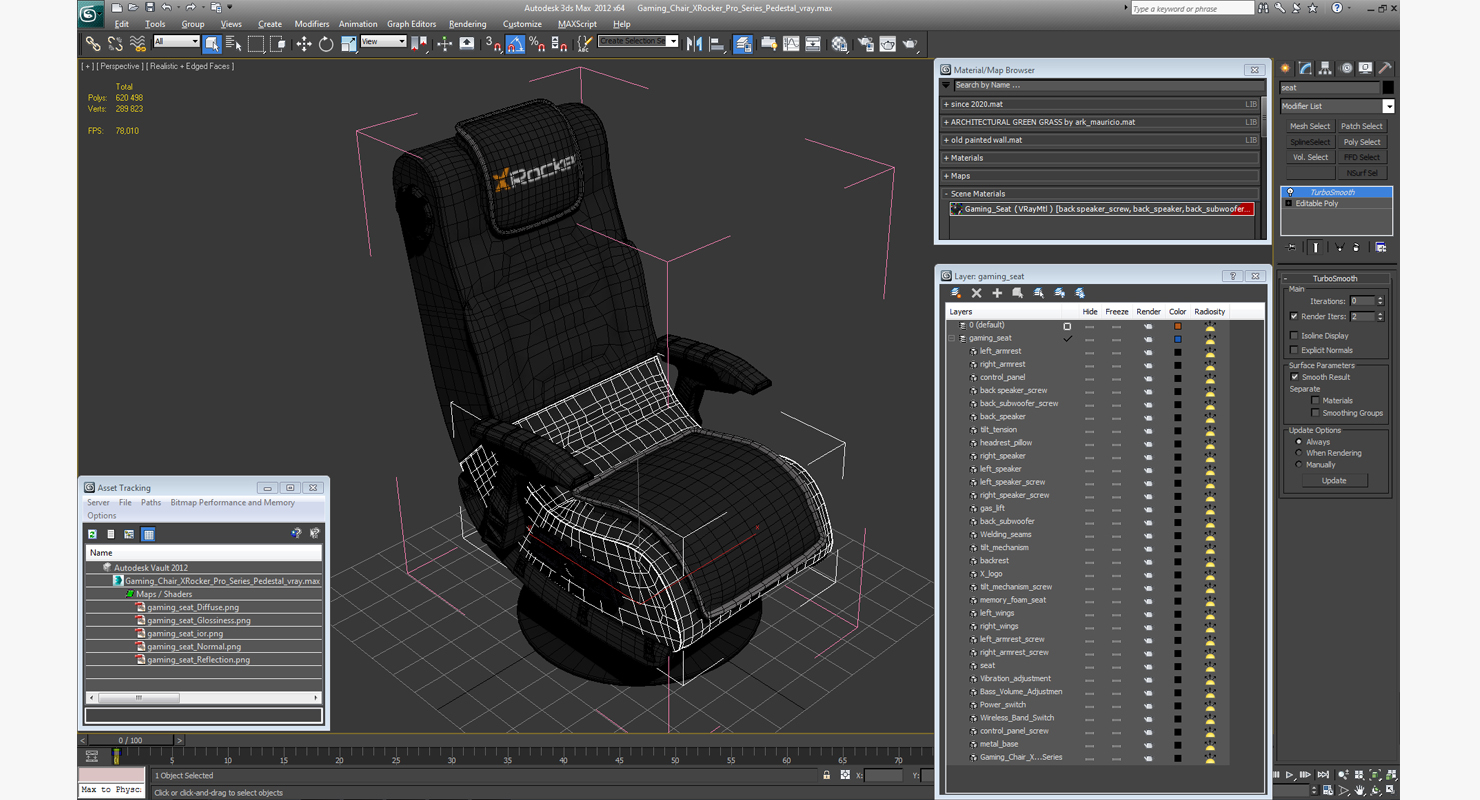Open the Utilities hammer panel

1385,69
